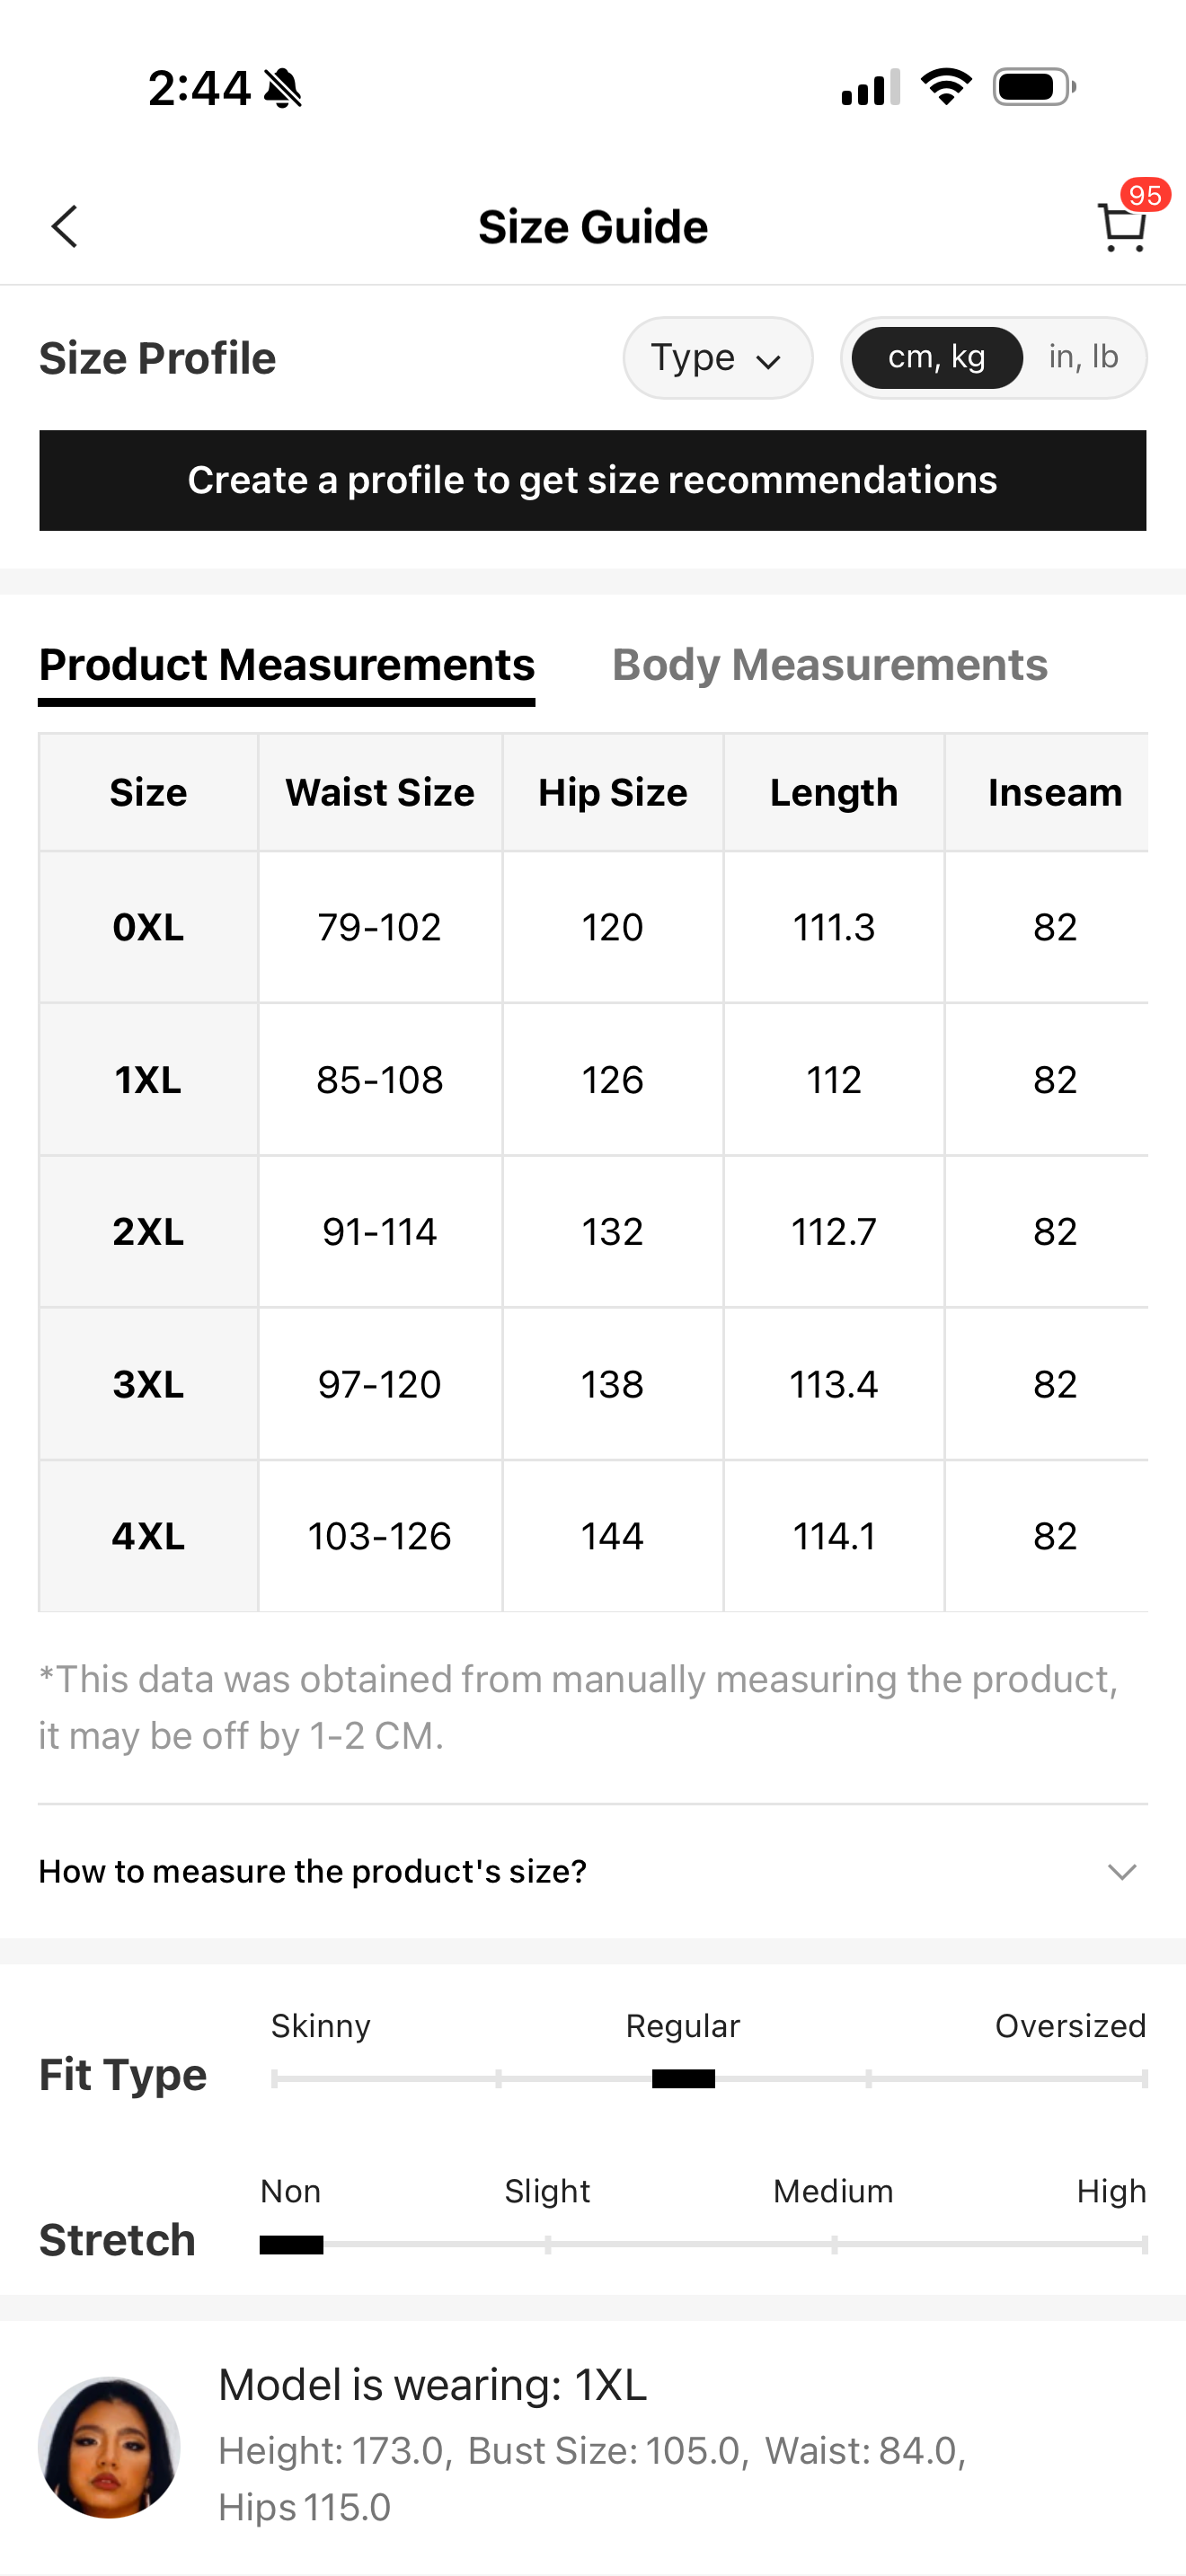Tap the Wi-Fi status icon
This screenshot has width=1186, height=2576.
click(x=946, y=87)
